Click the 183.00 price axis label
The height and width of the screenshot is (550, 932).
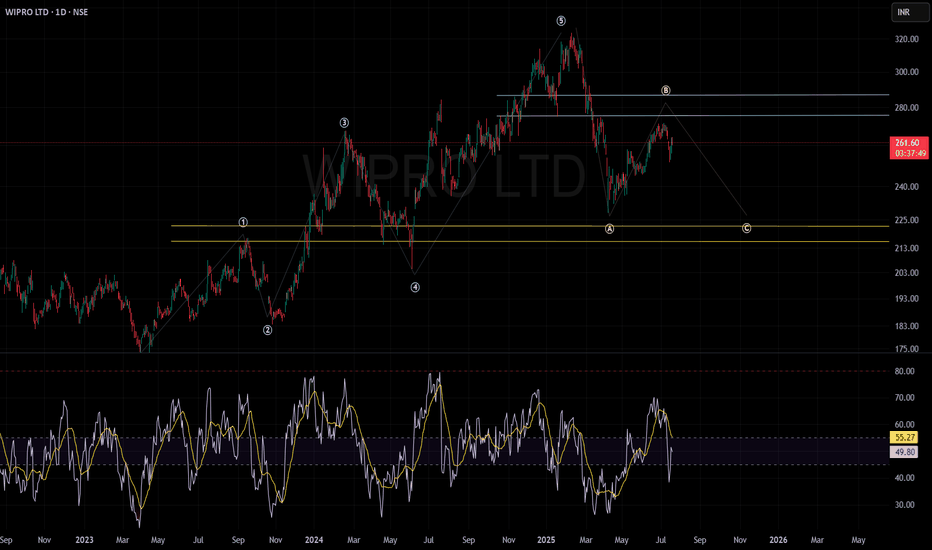click(x=906, y=326)
